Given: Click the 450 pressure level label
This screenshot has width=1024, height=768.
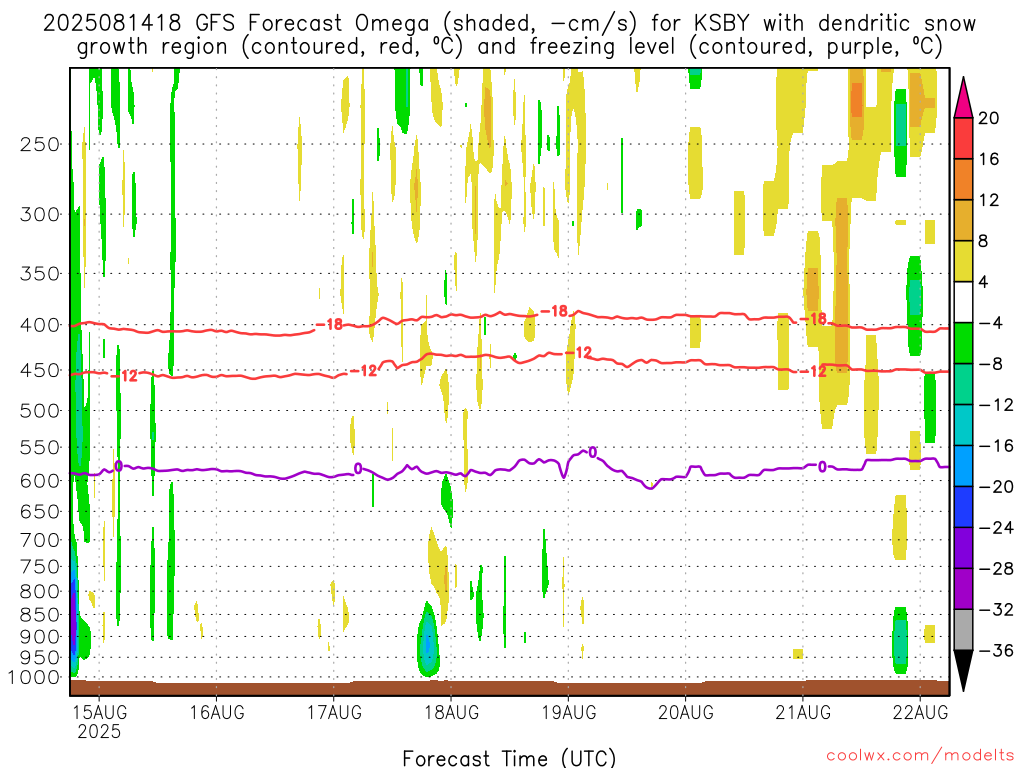Looking at the screenshot, I should [40, 370].
